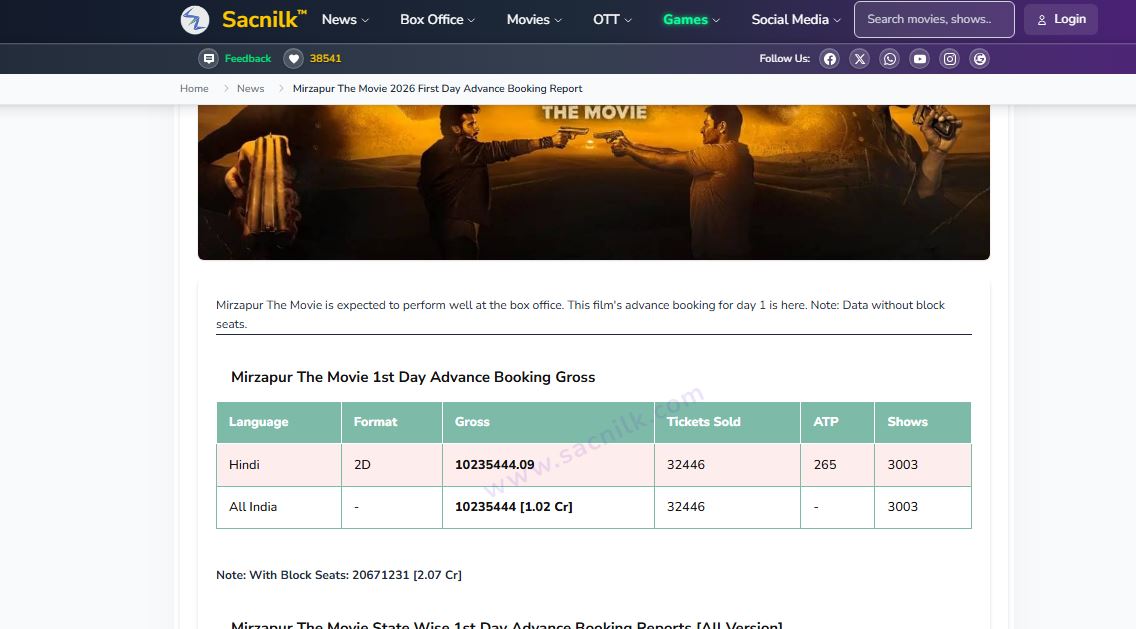Viewport: 1136px width, 629px height.
Task: Expand the Movies menu
Action: [x=534, y=20]
